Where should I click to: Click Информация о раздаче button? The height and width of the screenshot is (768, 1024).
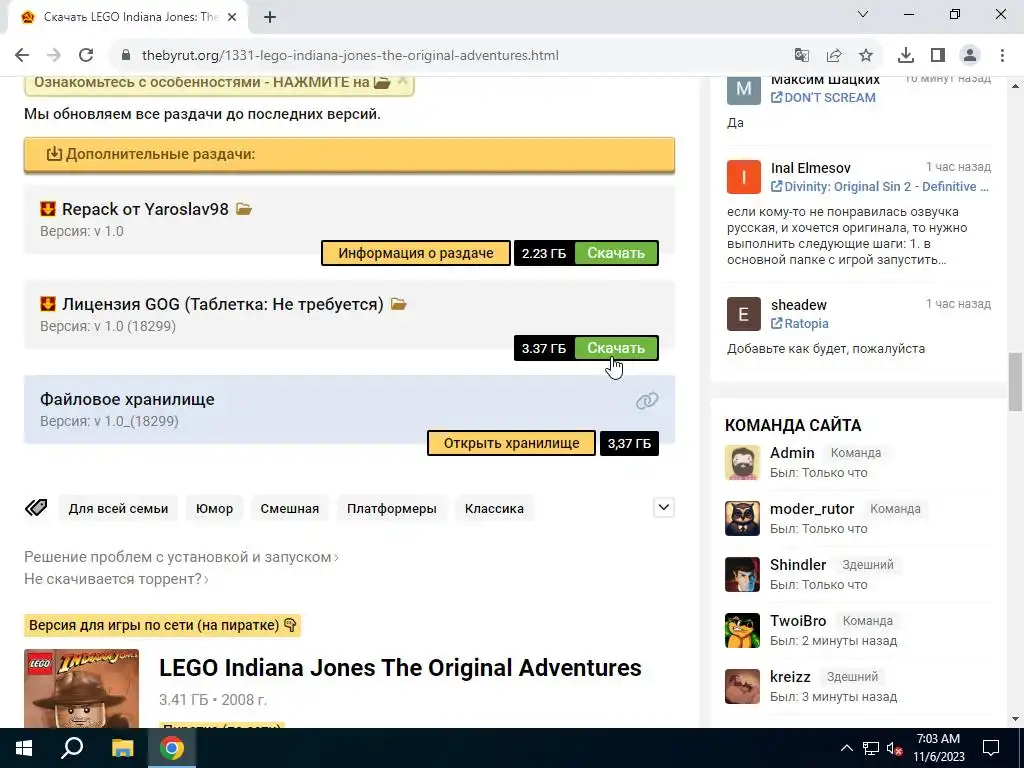416,253
